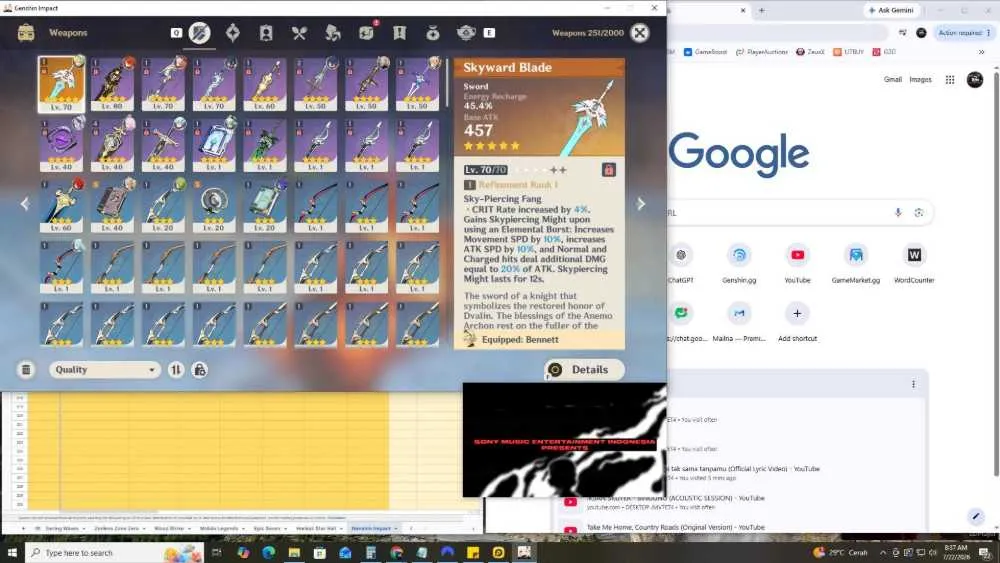Click the Q previous-tab key hint
Screen dimensions: 1000x563
pyautogui.click(x=176, y=33)
